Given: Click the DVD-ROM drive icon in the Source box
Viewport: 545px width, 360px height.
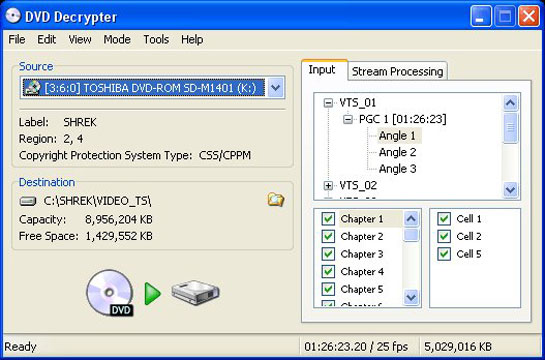Looking at the screenshot, I should (32, 88).
